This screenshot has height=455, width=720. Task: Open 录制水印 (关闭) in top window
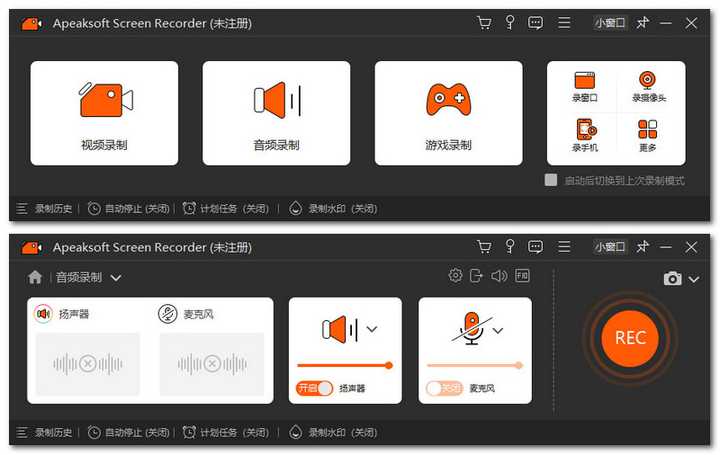333,209
